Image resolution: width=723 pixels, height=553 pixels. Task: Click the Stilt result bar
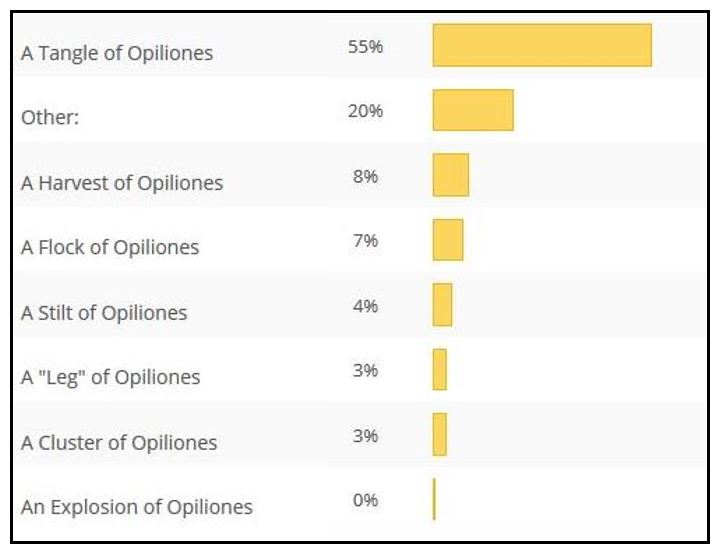point(443,305)
